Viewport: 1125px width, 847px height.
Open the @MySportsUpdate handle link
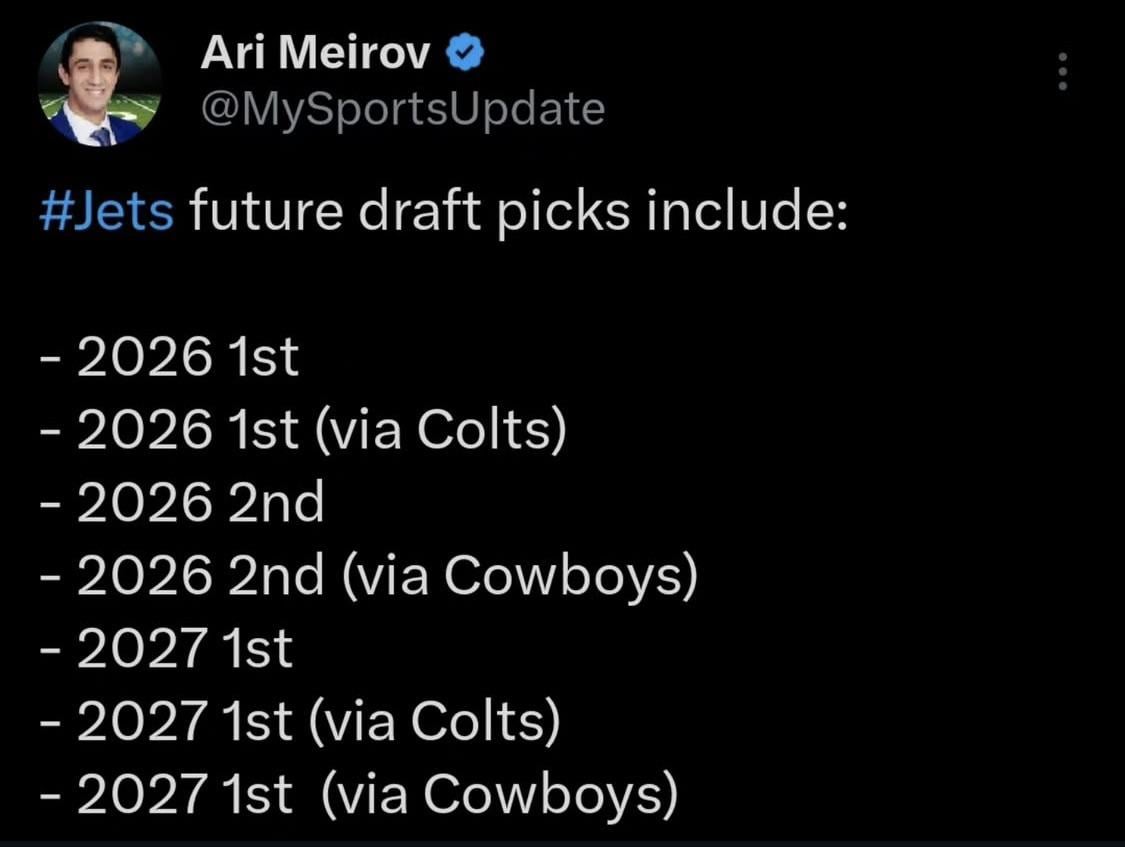[x=402, y=108]
